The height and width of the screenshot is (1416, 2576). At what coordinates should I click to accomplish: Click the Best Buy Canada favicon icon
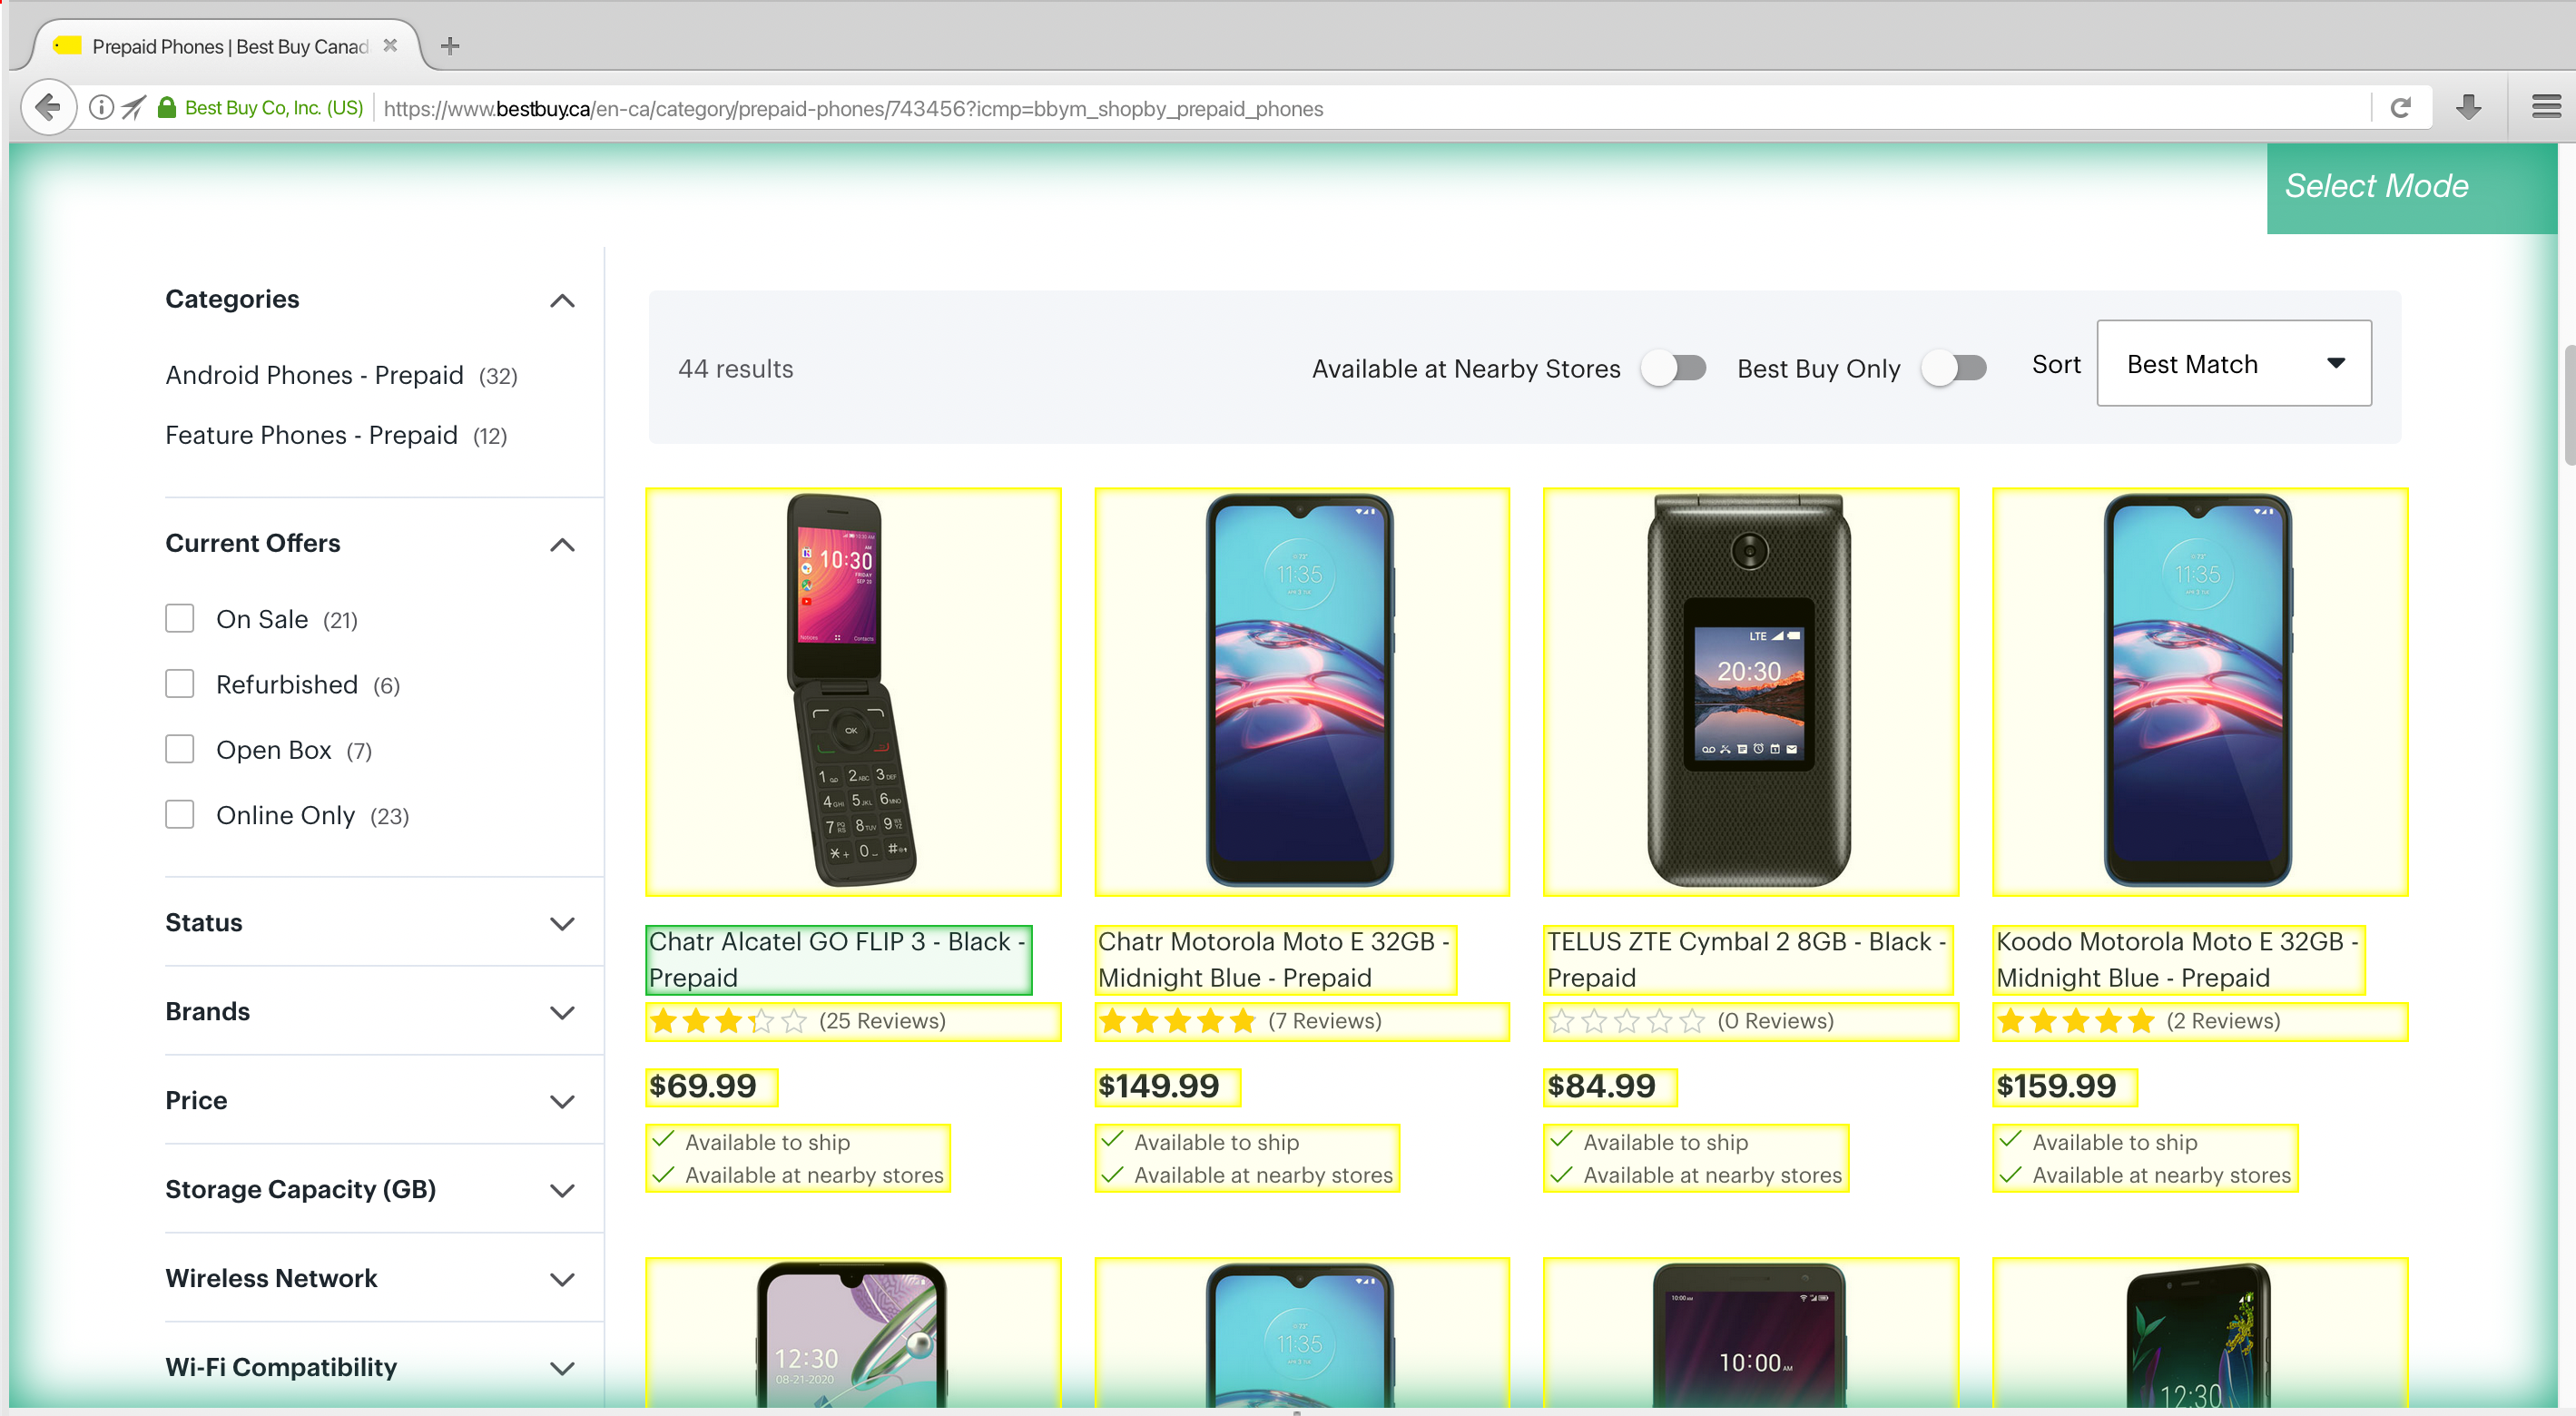[64, 45]
